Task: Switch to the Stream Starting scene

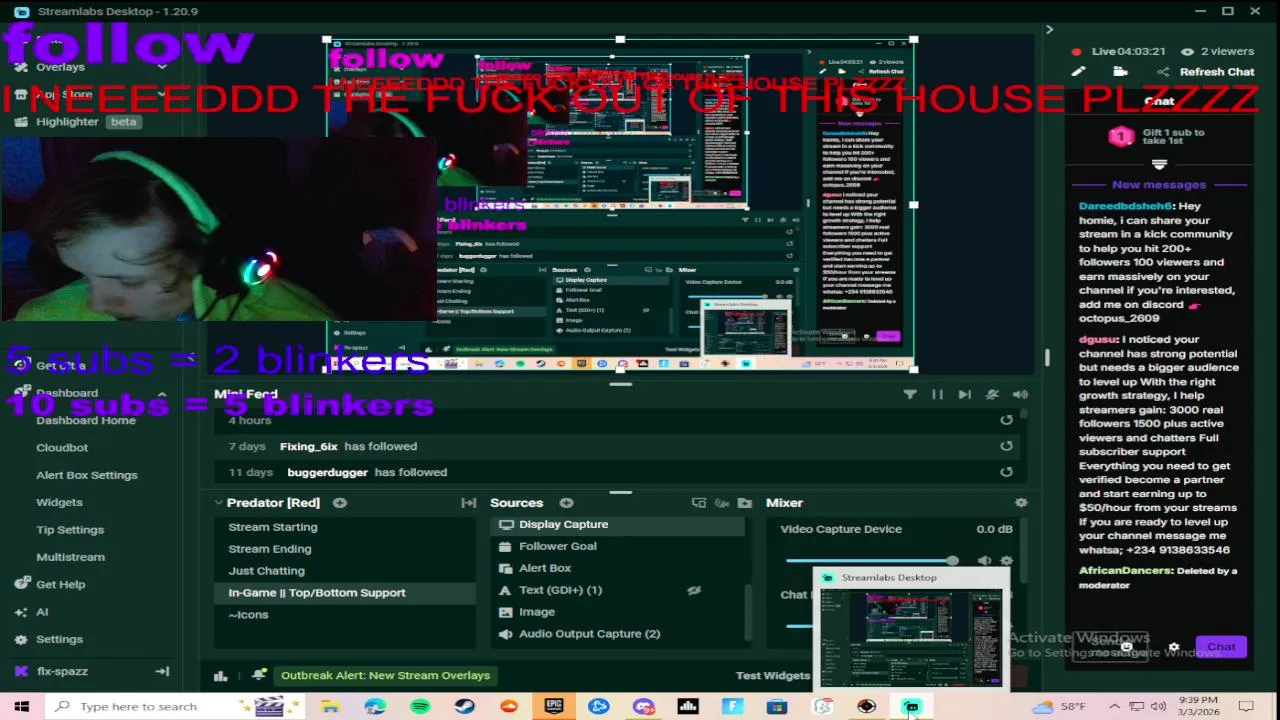Action: point(345,527)
